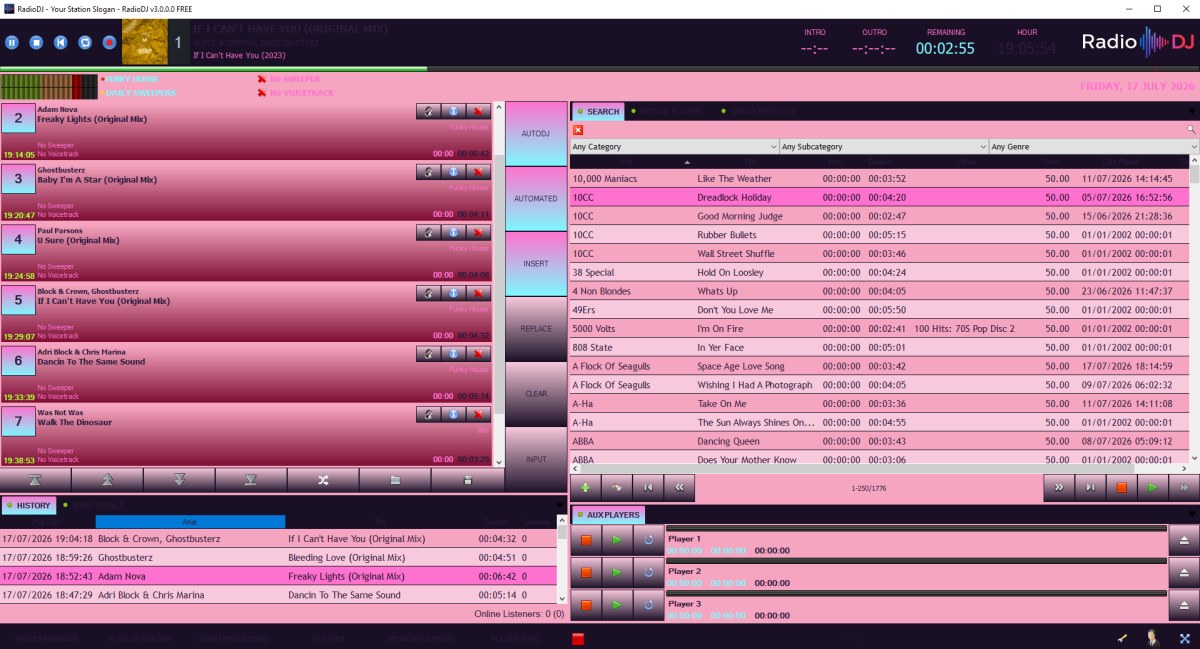Stop aux Player 1

point(586,540)
